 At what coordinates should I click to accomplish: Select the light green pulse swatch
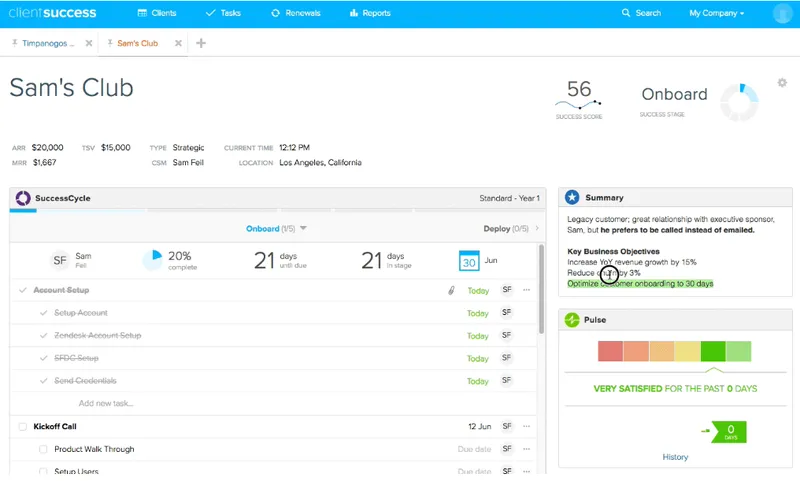pyautogui.click(x=738, y=351)
